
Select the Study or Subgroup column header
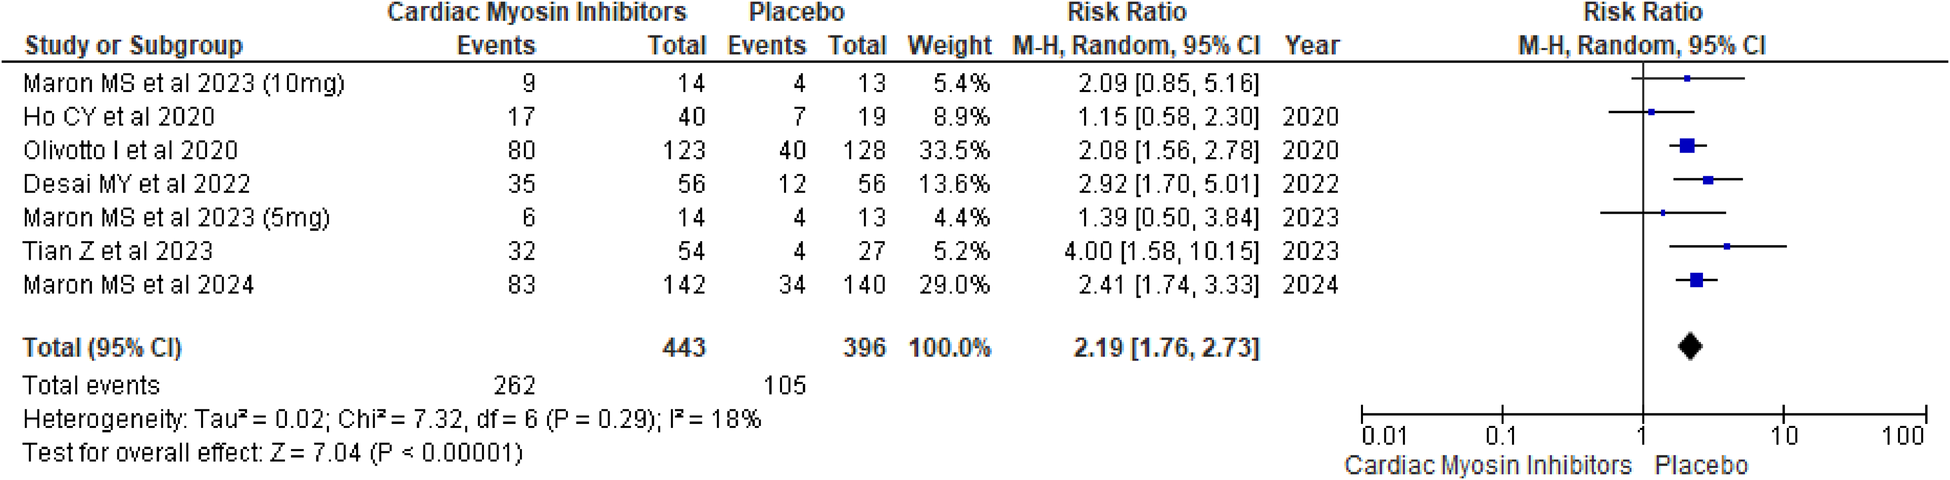pyautogui.click(x=133, y=46)
